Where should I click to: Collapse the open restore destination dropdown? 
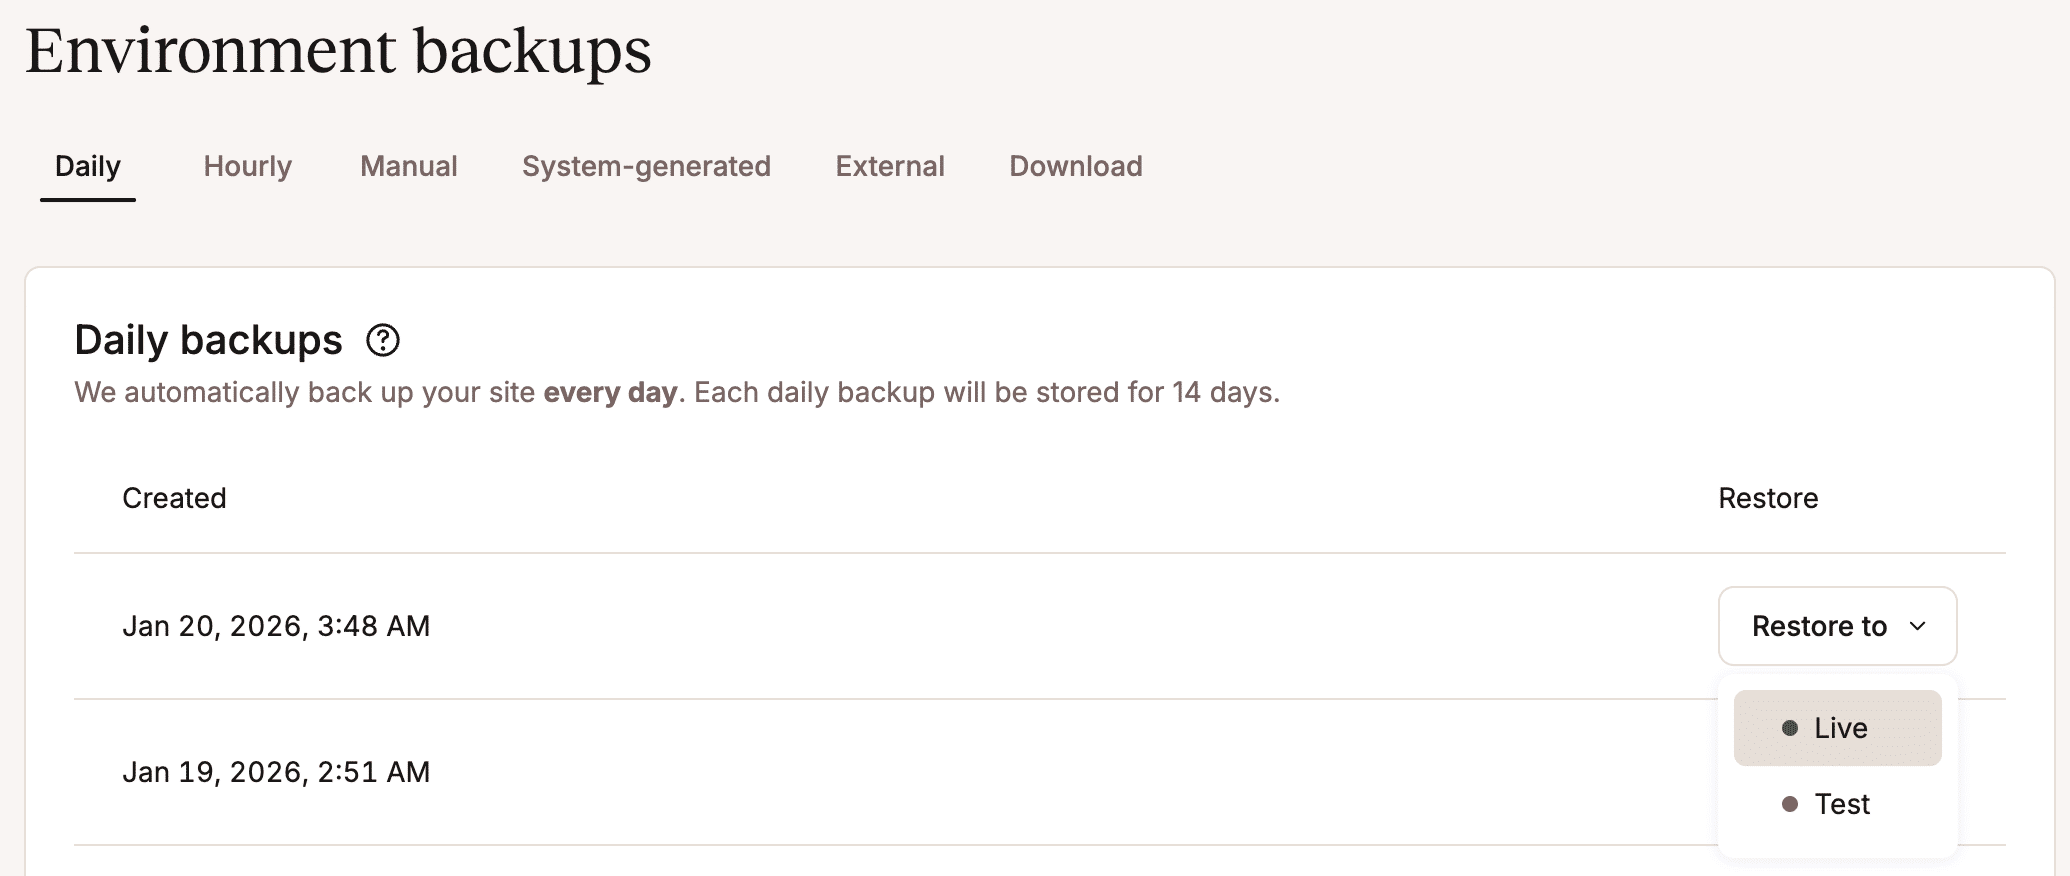1836,626
